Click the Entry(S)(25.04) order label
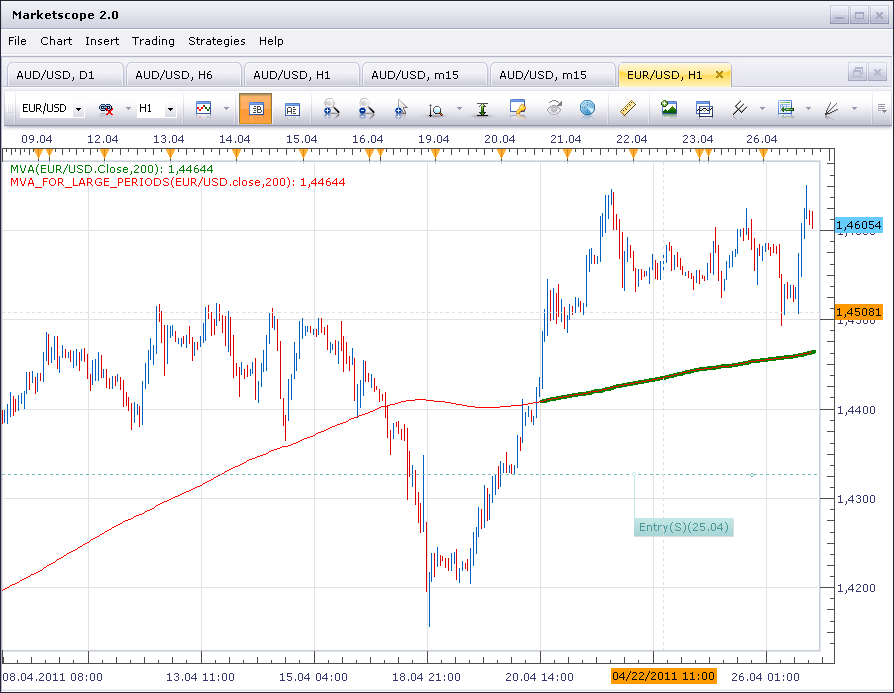Screen dimensions: 894x693 tap(684, 527)
